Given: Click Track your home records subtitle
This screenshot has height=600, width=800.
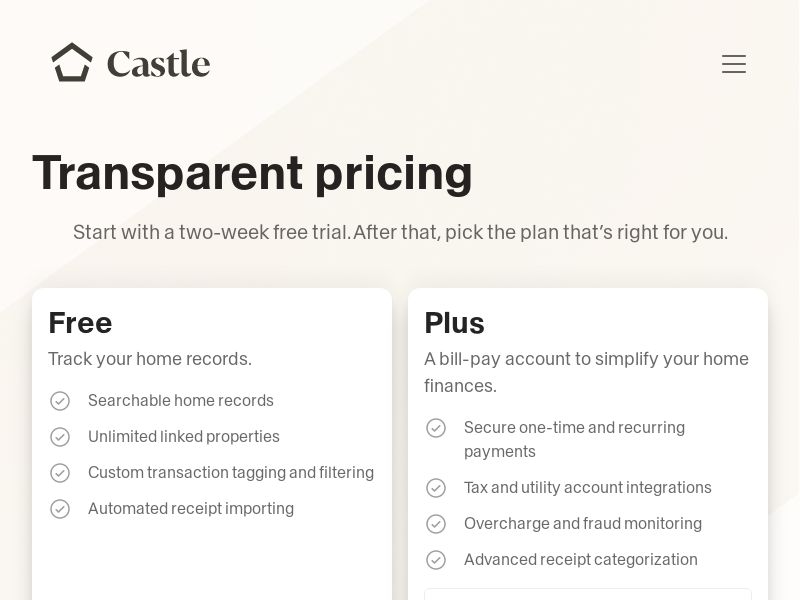Looking at the screenshot, I should (x=150, y=358).
